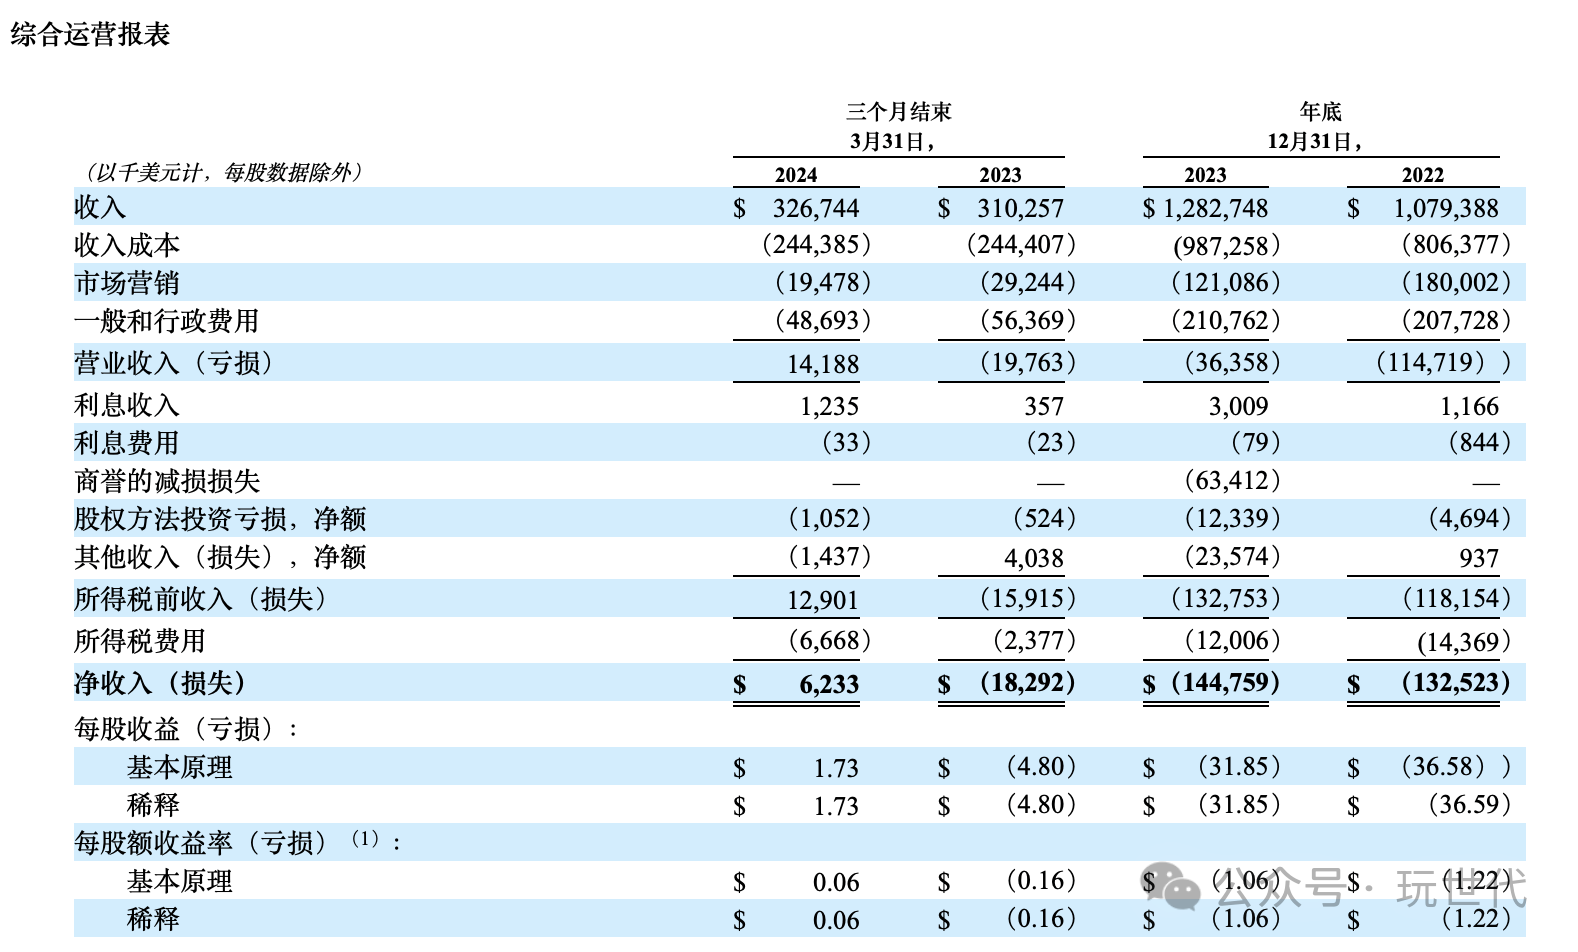
Task: Click the pre-tax income value 12,901
Action: click(823, 600)
